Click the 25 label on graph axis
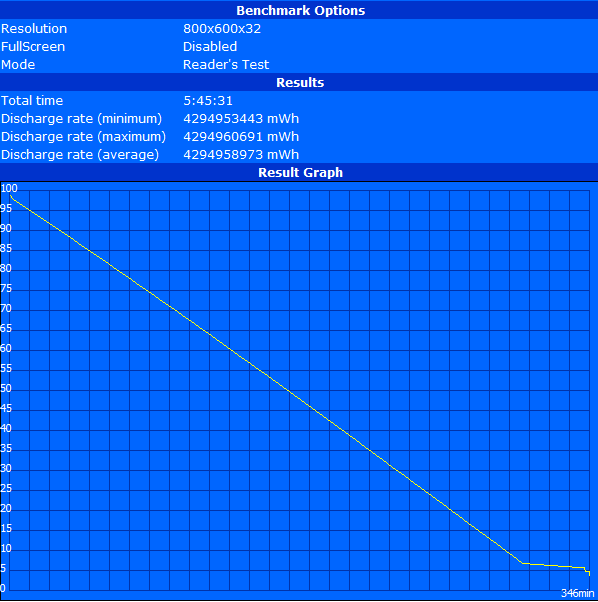Viewport: 598px width, 602px height. point(6,488)
